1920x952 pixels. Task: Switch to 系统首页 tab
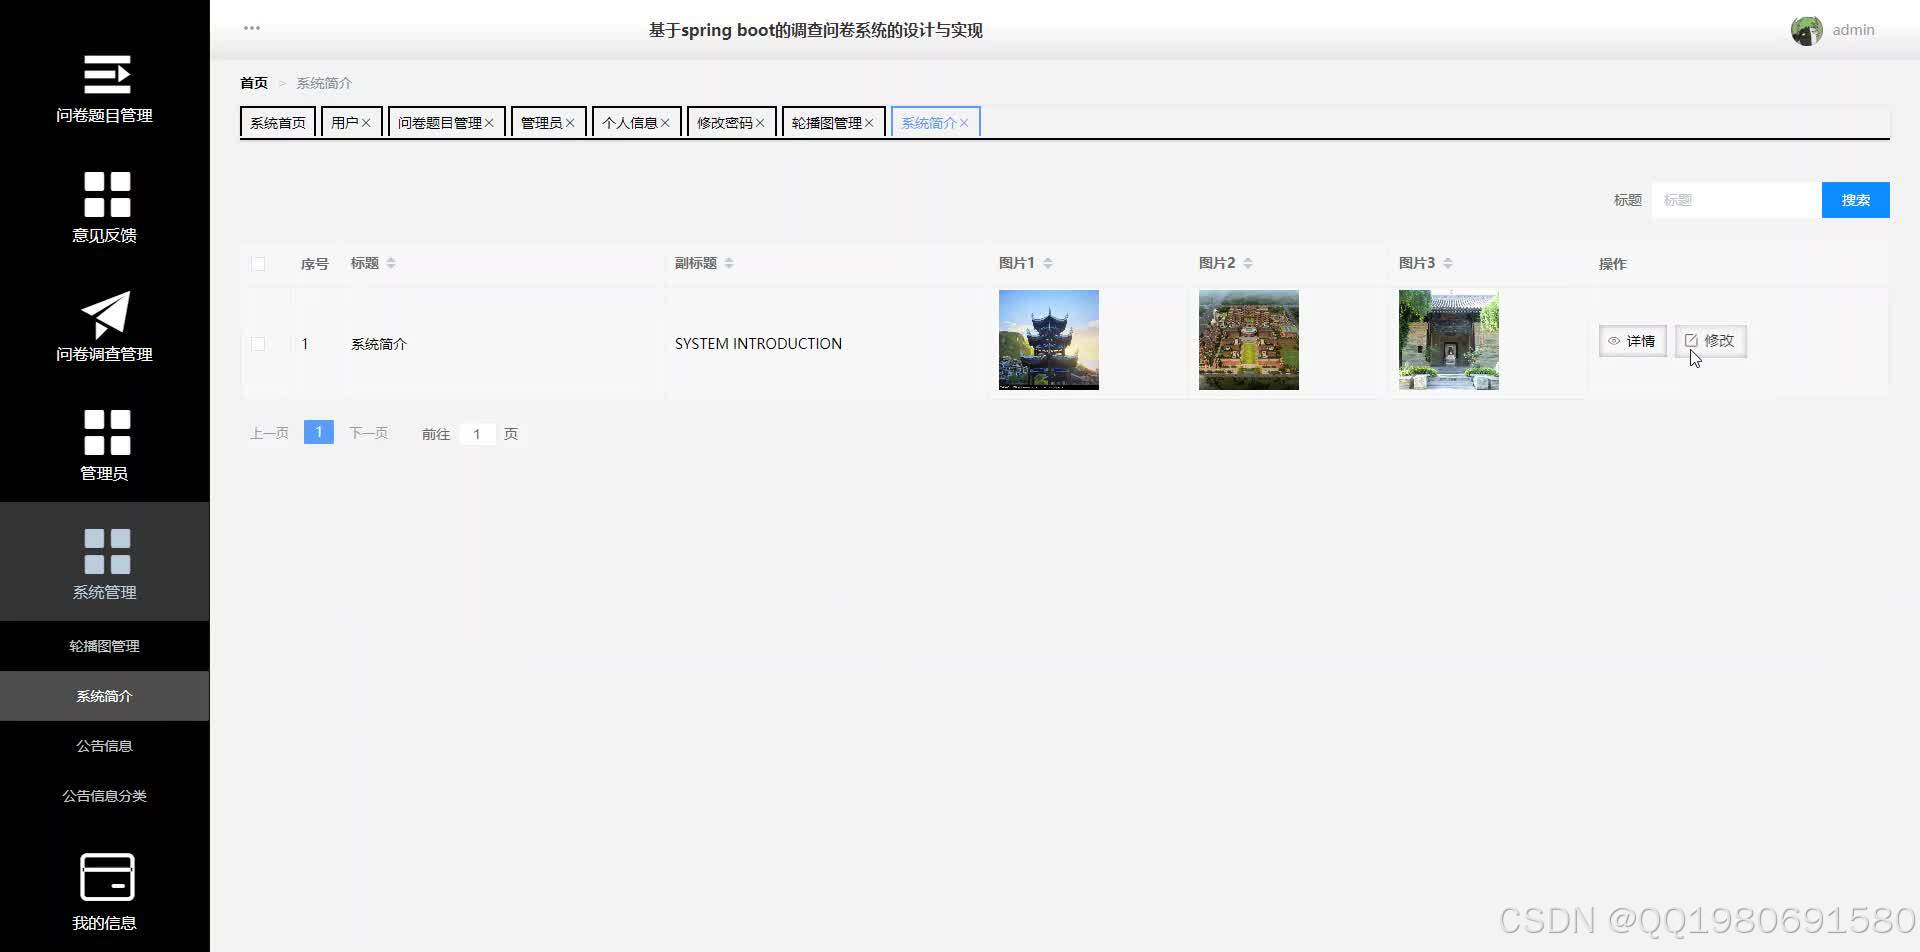278,122
